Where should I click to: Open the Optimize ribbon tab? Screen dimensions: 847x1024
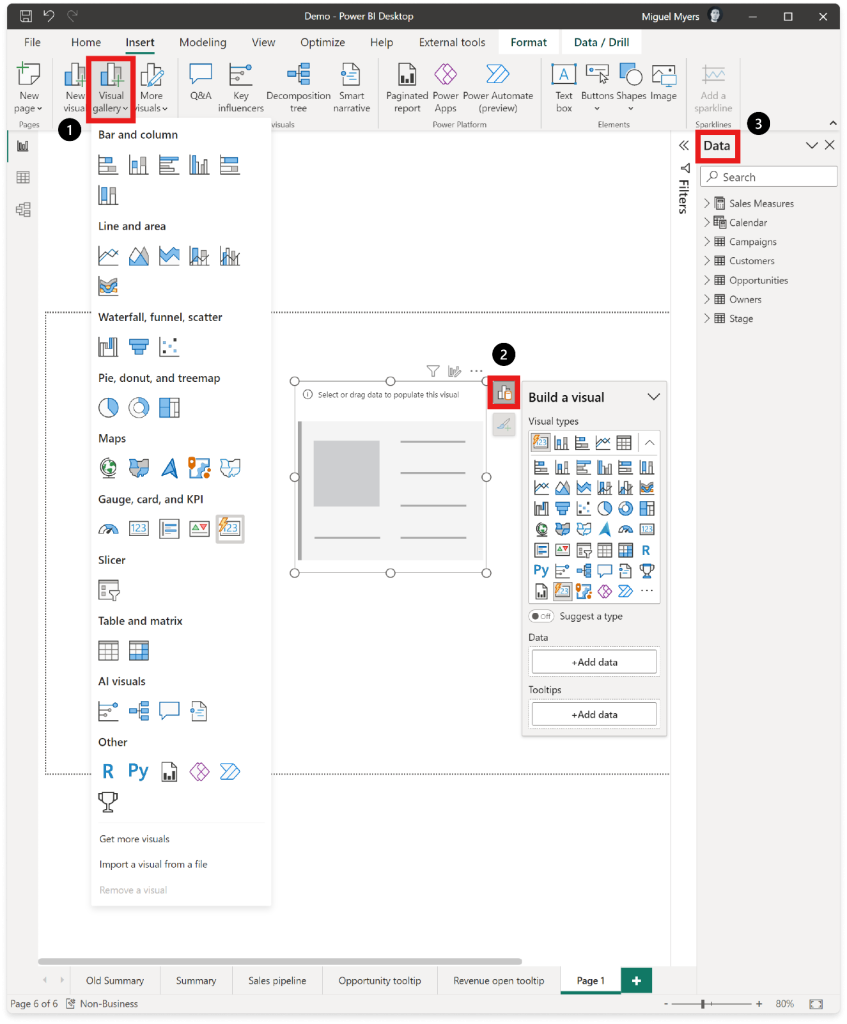pos(323,42)
